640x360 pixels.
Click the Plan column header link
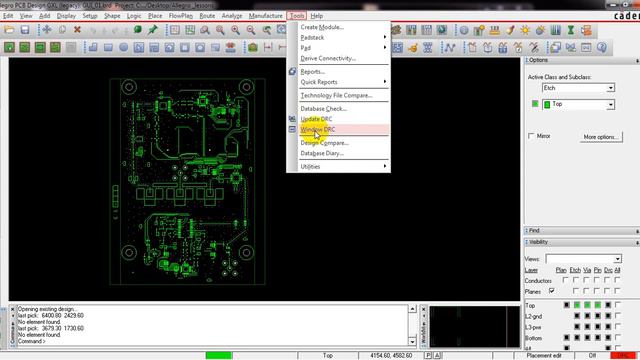click(x=561, y=270)
